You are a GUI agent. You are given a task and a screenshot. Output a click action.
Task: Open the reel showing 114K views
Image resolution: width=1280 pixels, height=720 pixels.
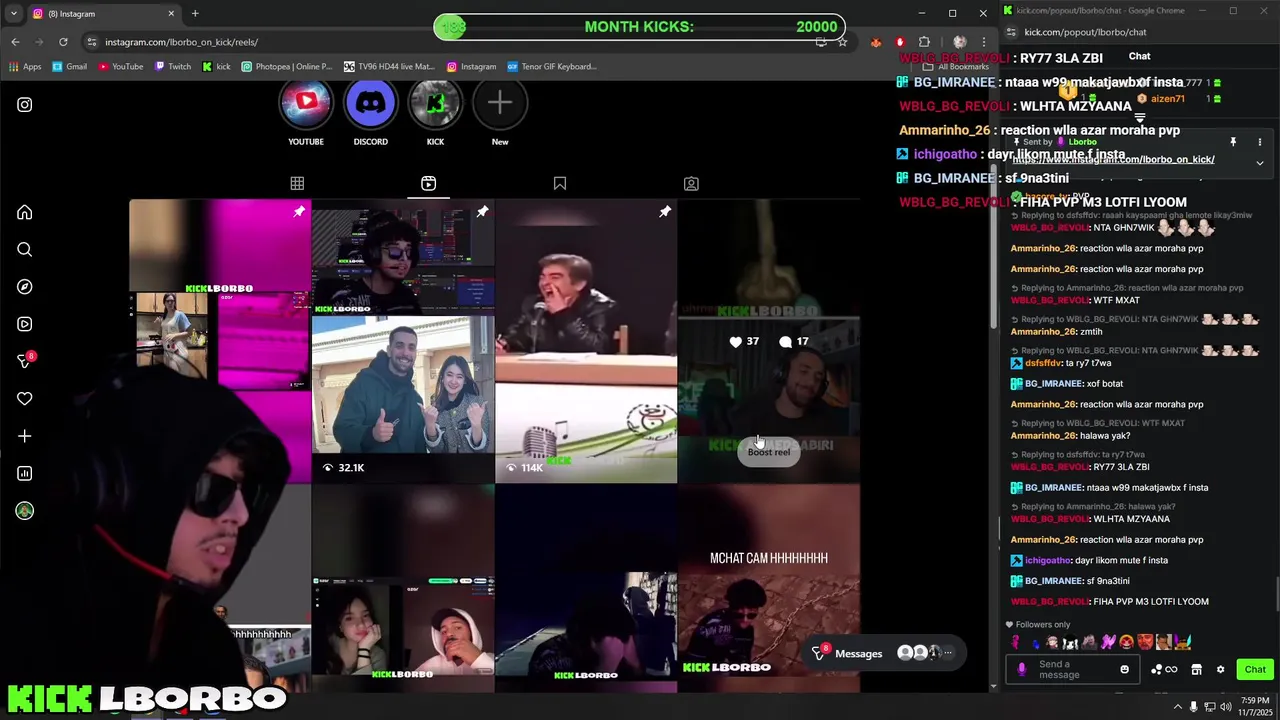tap(586, 341)
